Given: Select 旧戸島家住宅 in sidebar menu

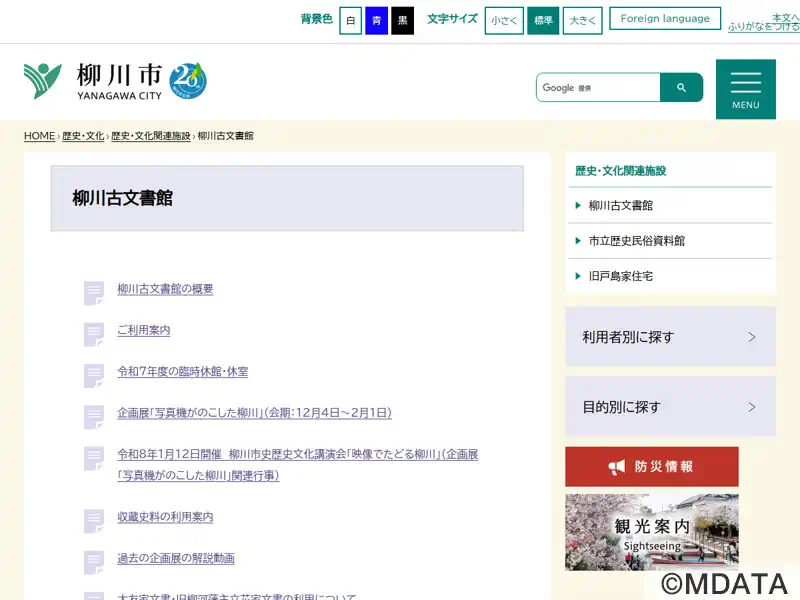Looking at the screenshot, I should [x=620, y=276].
